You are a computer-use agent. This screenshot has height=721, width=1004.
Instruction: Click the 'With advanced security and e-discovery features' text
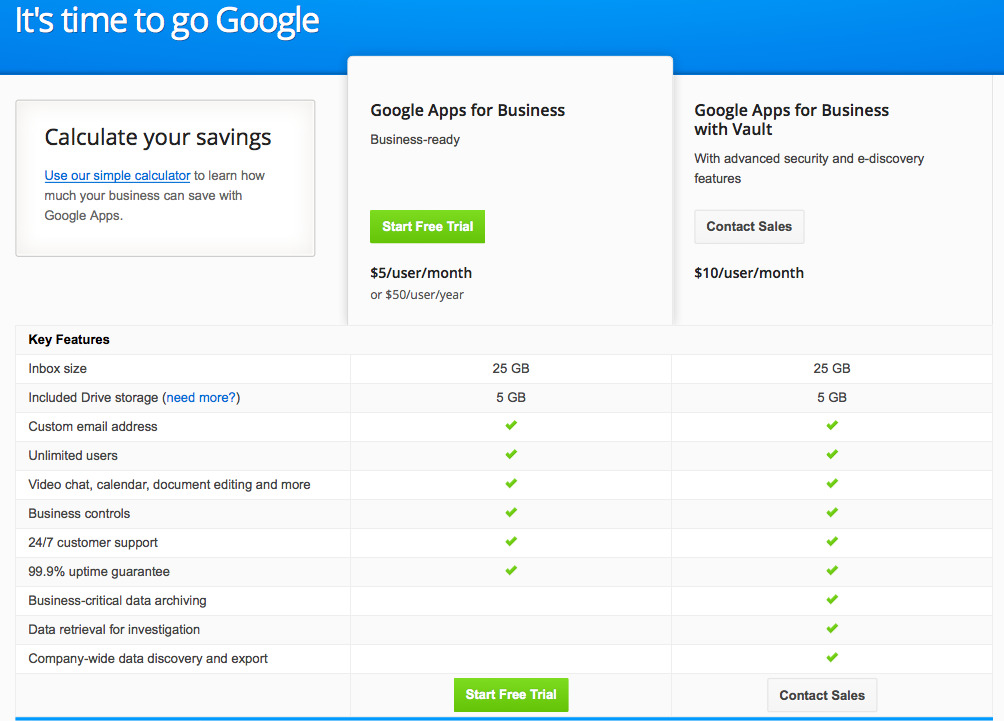809,168
